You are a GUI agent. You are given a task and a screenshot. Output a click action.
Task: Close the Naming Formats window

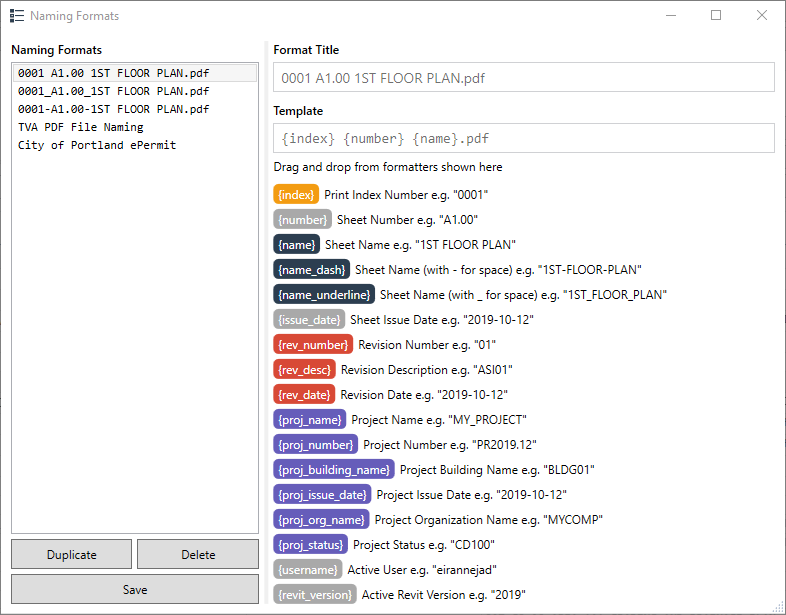click(x=762, y=16)
